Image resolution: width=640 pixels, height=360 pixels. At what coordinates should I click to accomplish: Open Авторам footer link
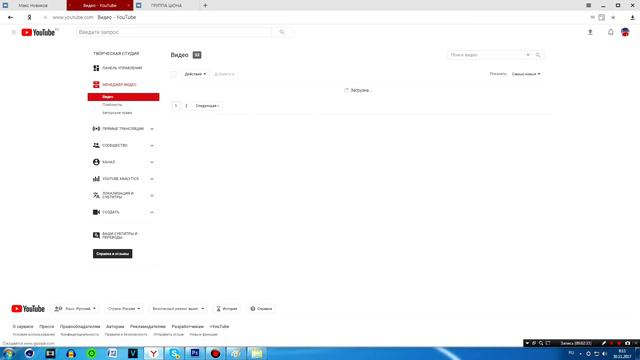[115, 327]
